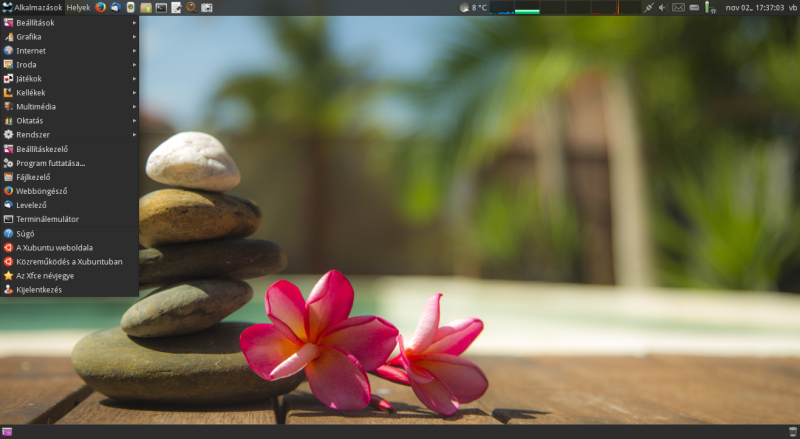
Task: Open the battery power indicator
Action: pyautogui.click(x=710, y=8)
